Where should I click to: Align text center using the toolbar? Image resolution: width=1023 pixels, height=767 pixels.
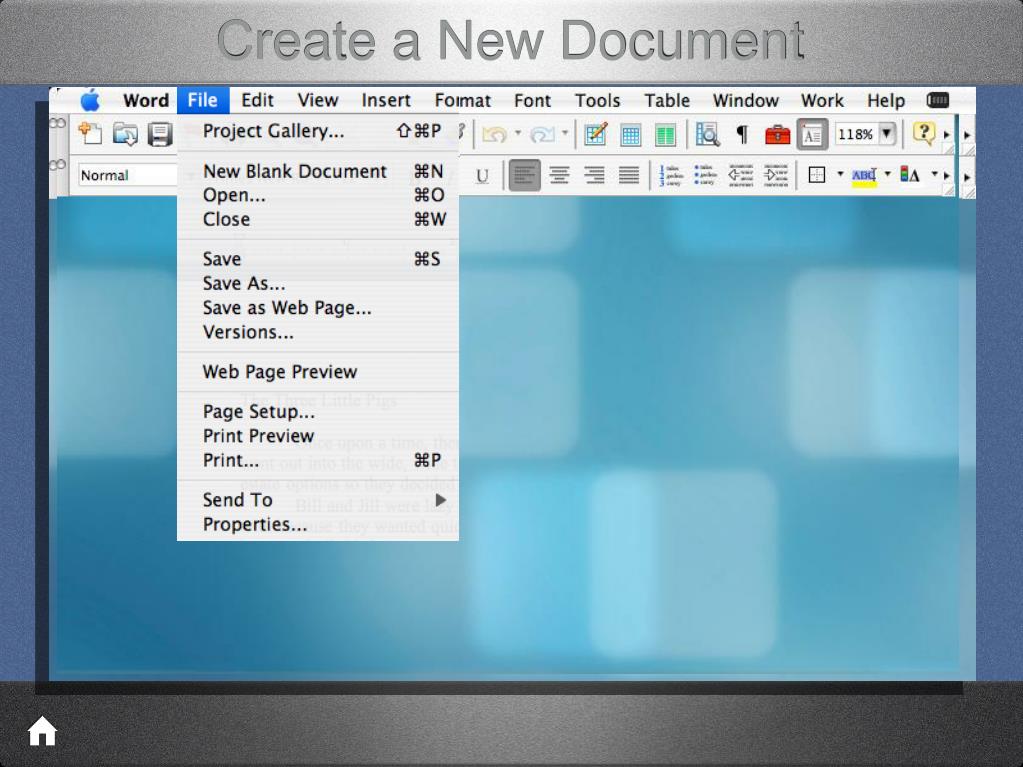pos(559,175)
